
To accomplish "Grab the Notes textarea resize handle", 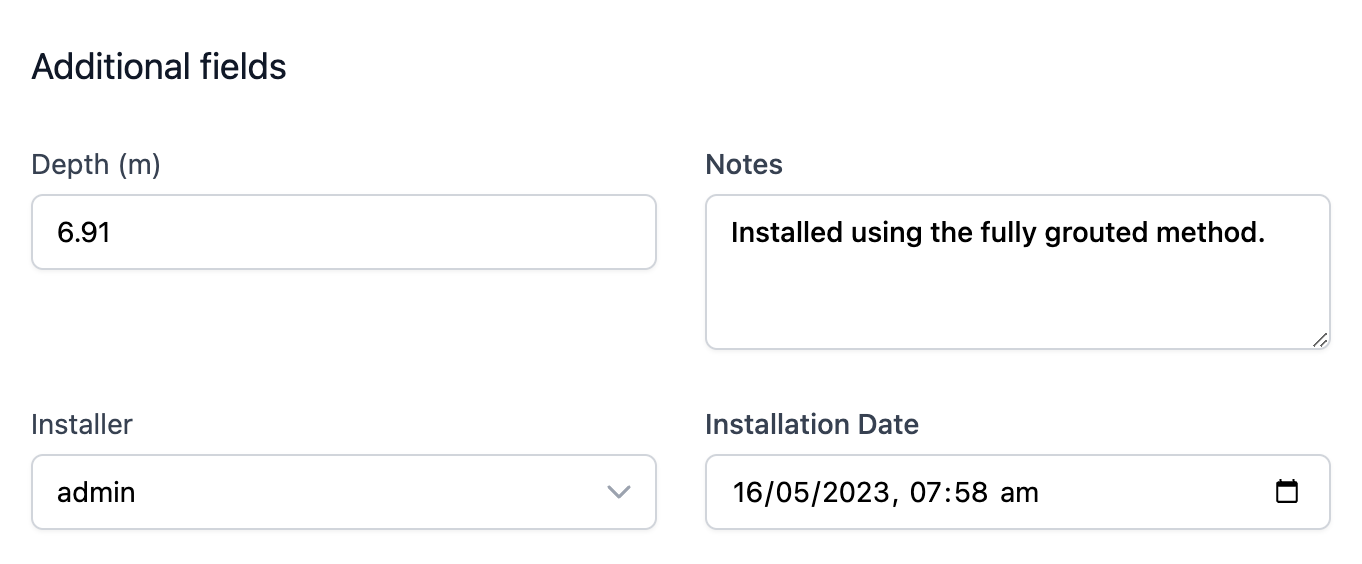I will tap(1320, 340).
